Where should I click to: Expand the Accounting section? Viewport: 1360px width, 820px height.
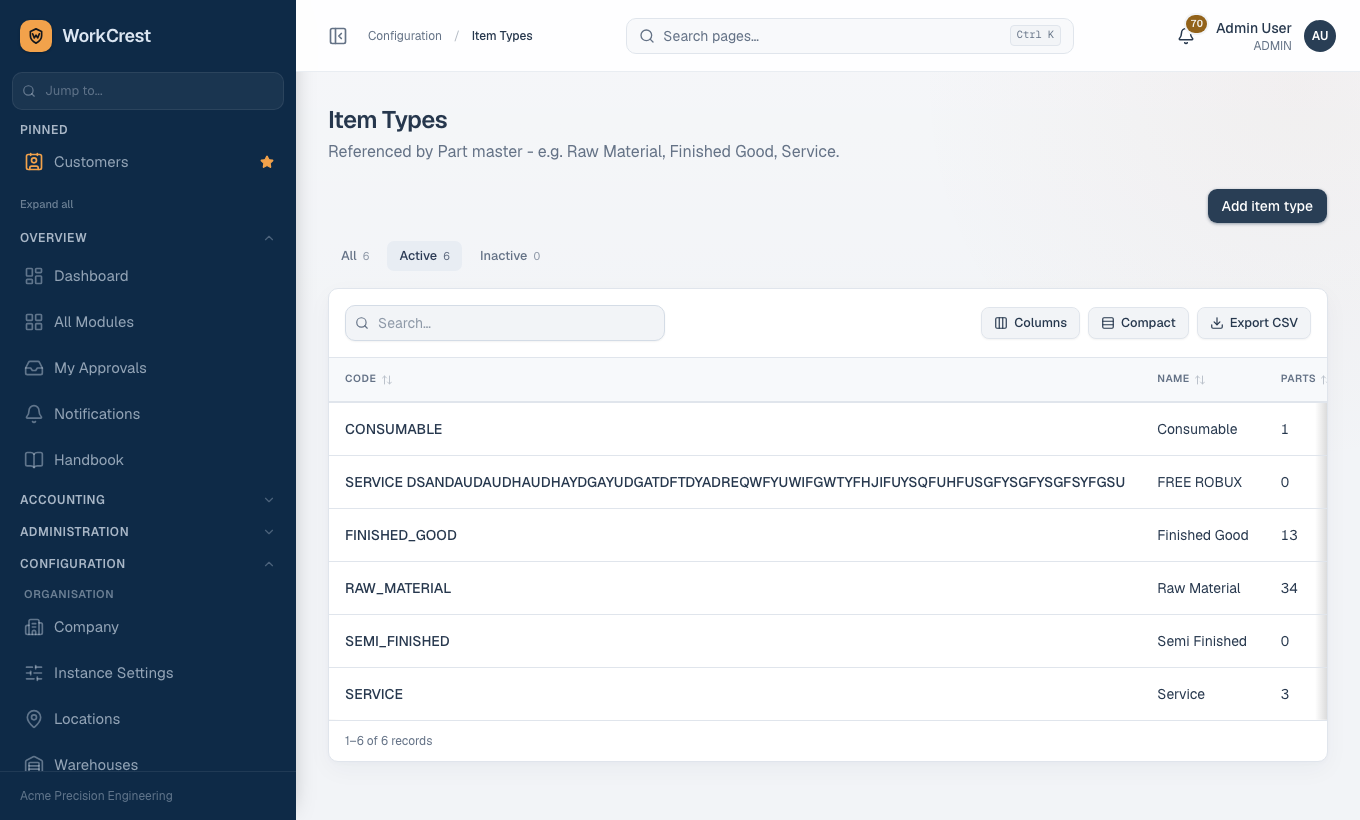point(148,500)
